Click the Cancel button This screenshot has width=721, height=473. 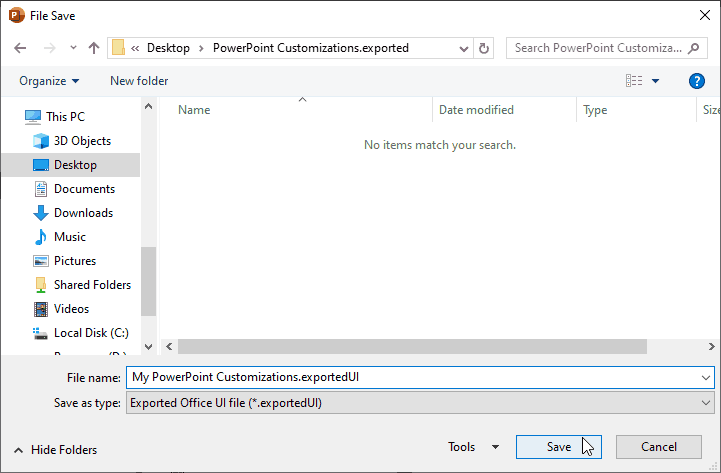(x=658, y=447)
